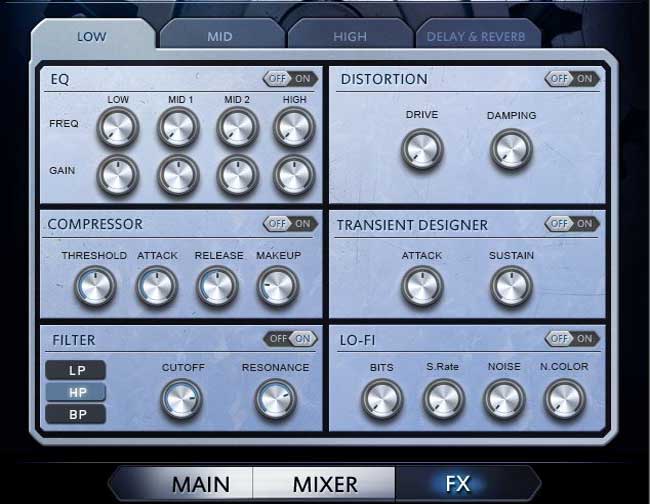Choose the HP filter mode
The height and width of the screenshot is (504, 650).
76,392
